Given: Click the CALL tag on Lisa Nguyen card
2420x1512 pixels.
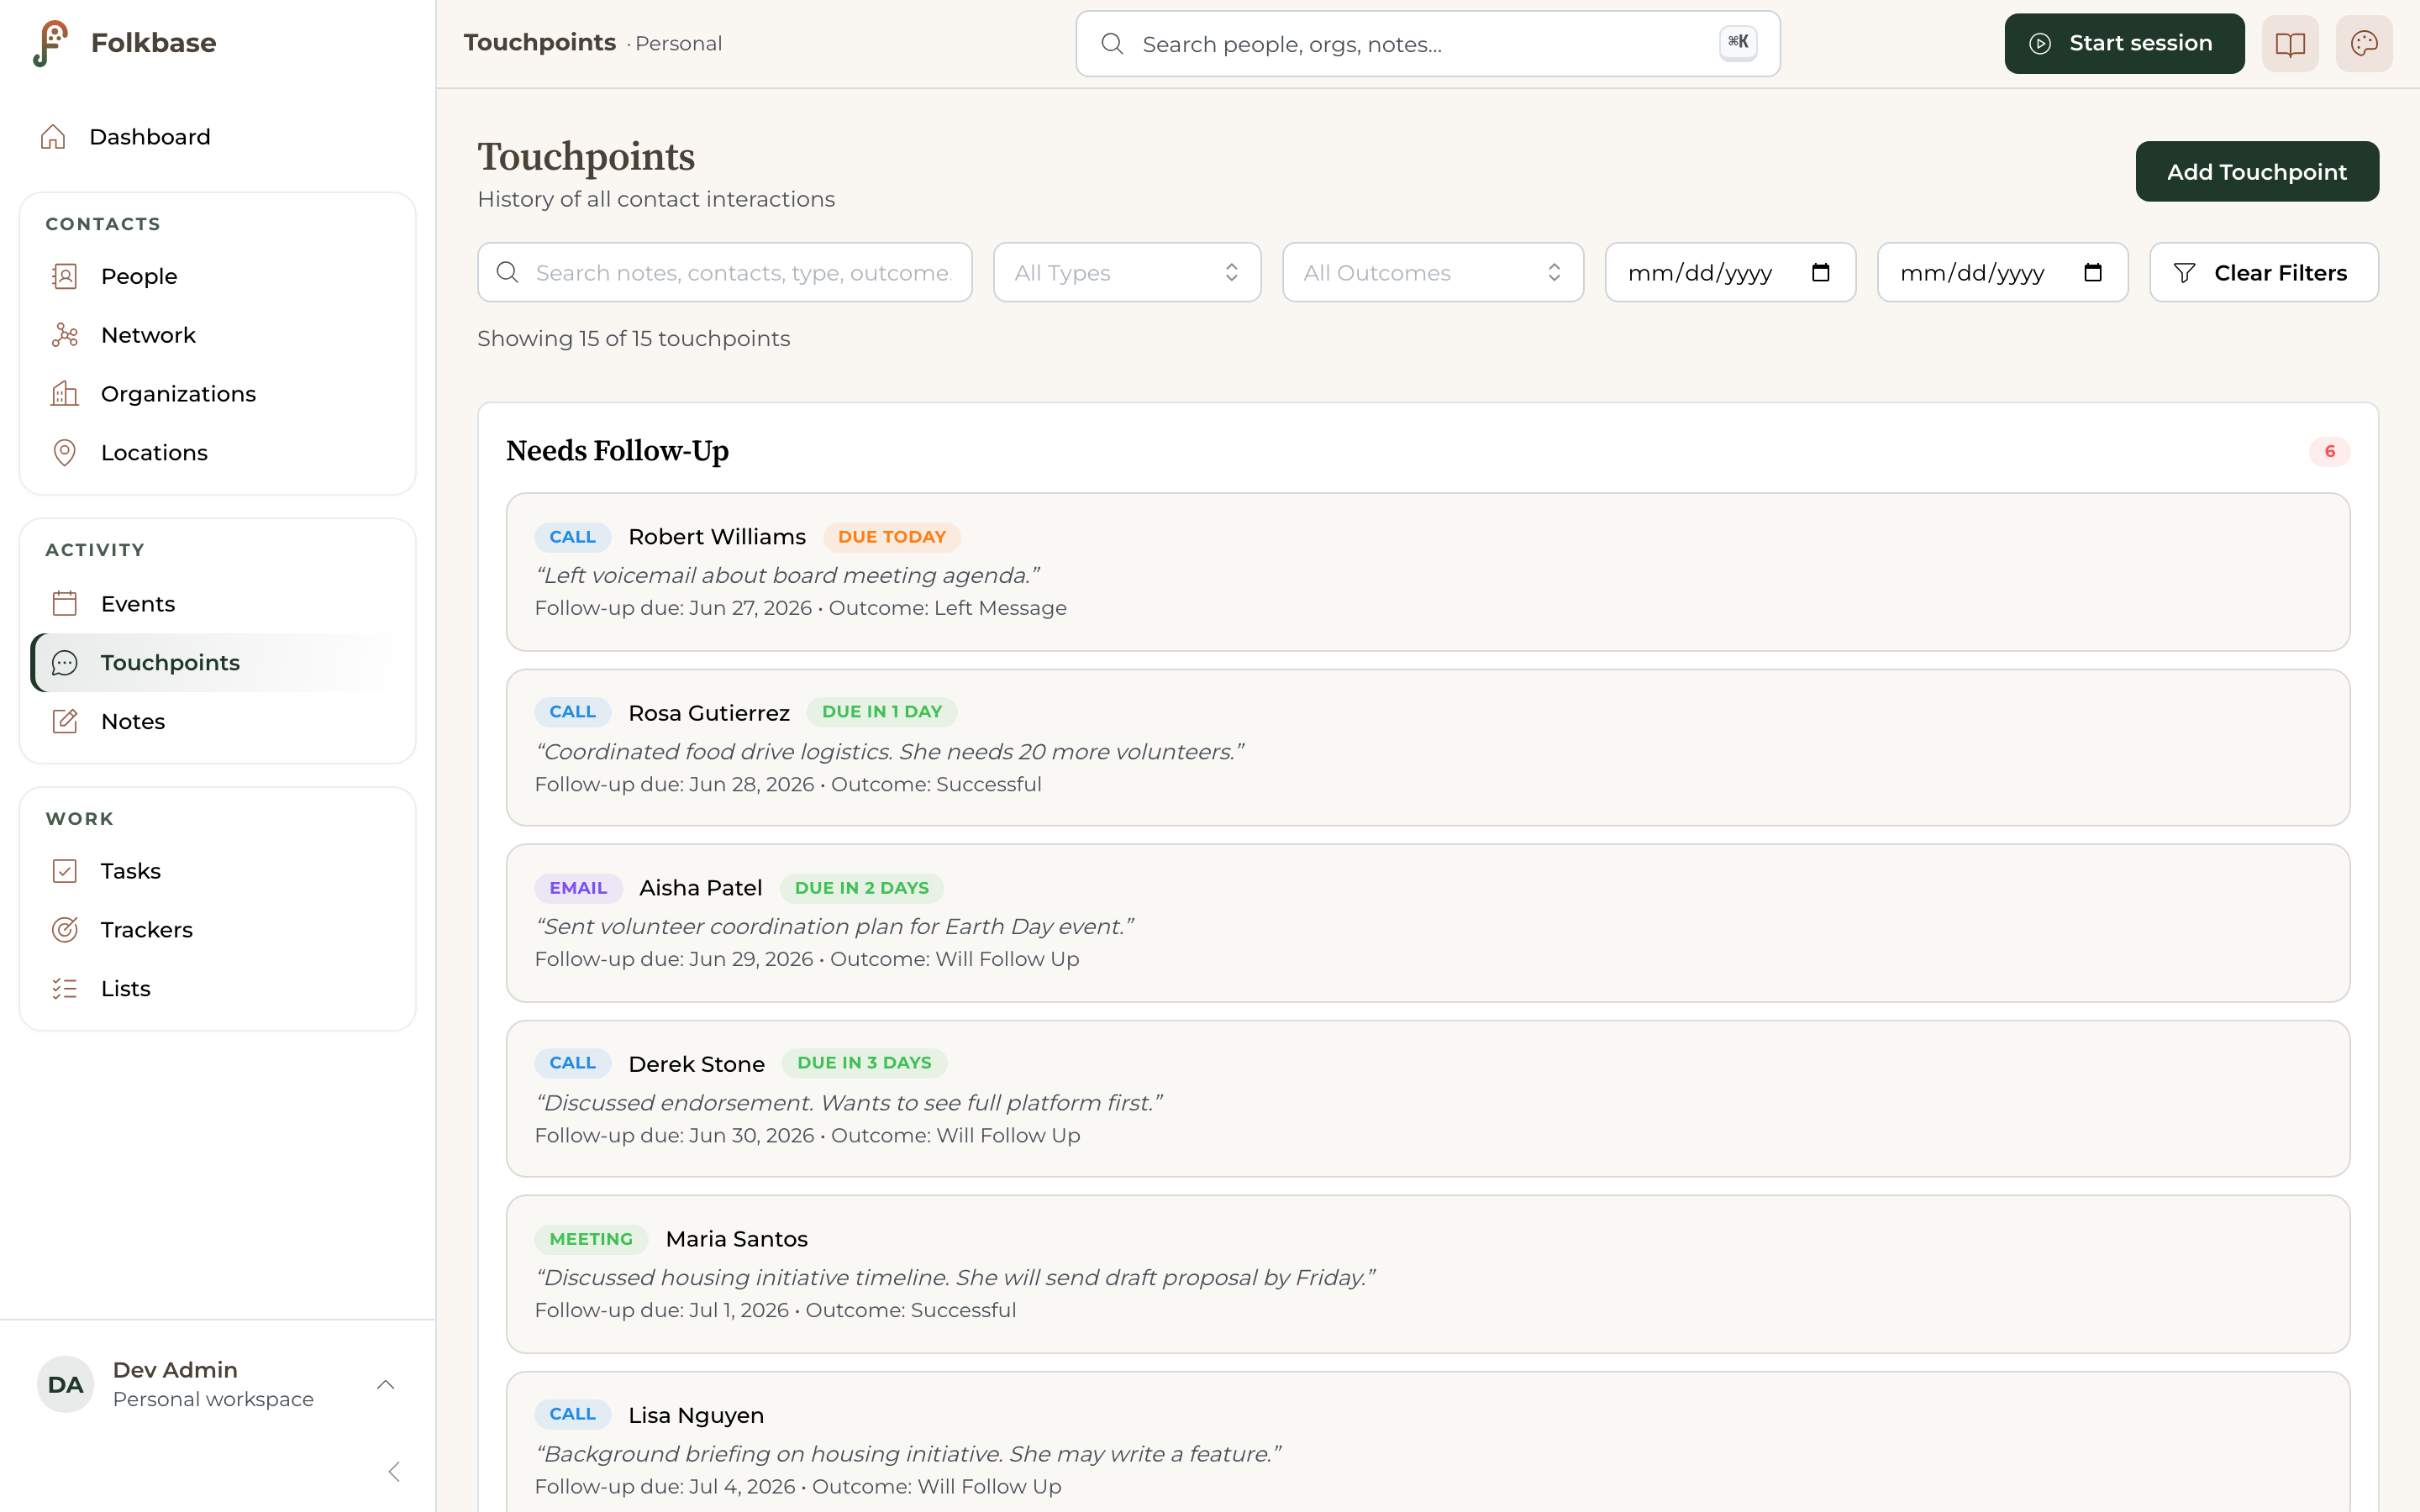Looking at the screenshot, I should 573,1414.
